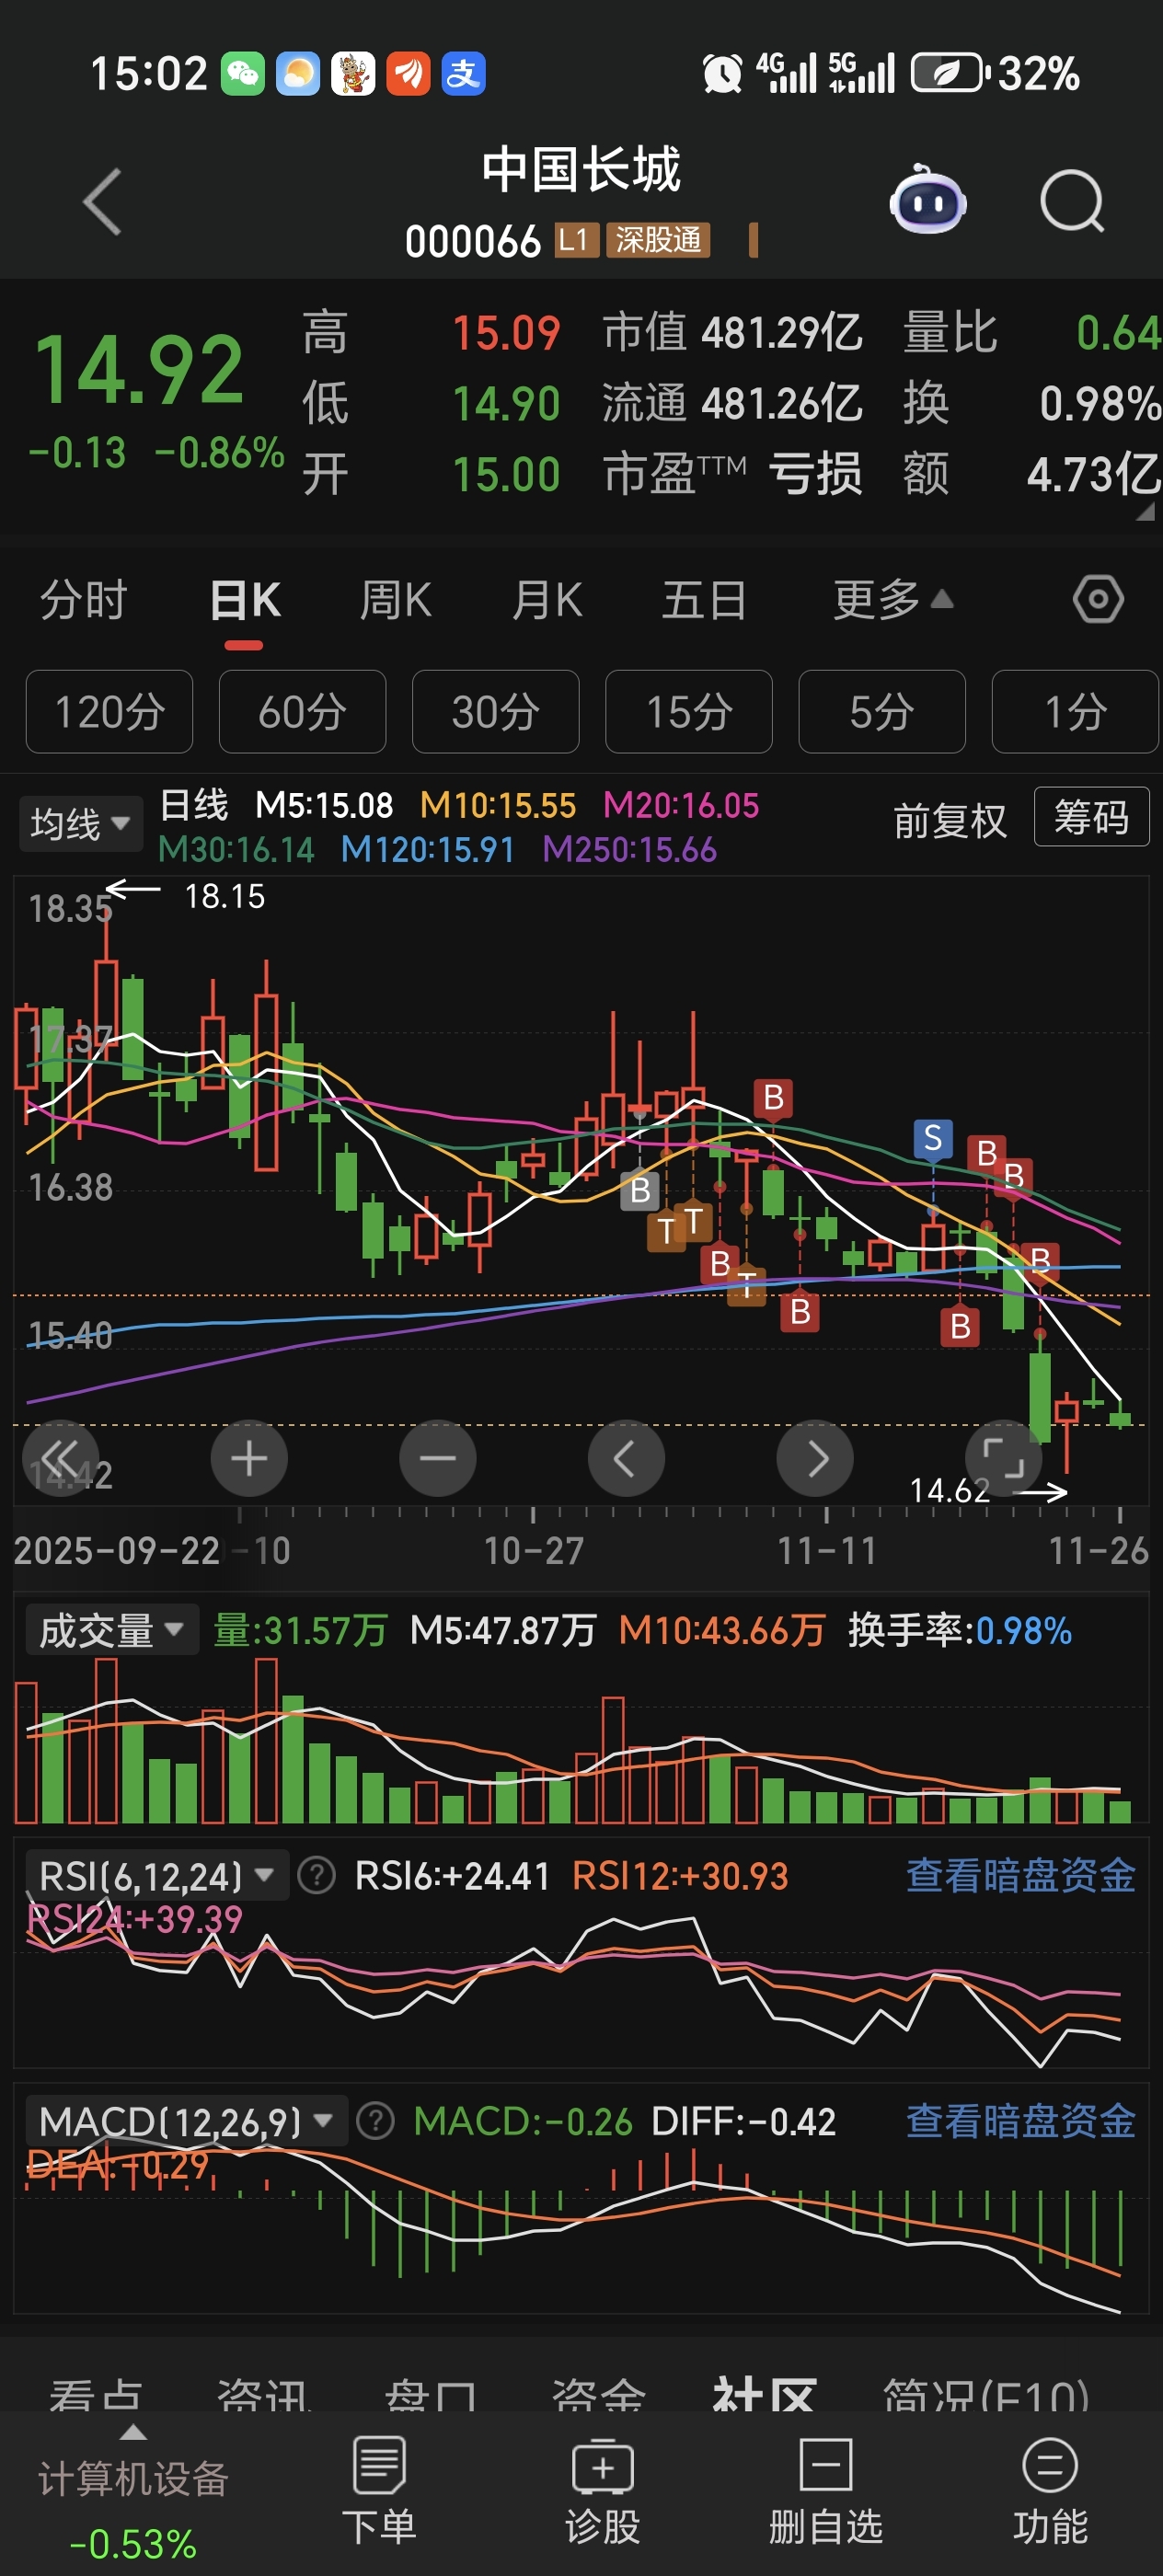The height and width of the screenshot is (2576, 1163).
Task: Toggle 前复权 price adjustment
Action: click(x=949, y=821)
